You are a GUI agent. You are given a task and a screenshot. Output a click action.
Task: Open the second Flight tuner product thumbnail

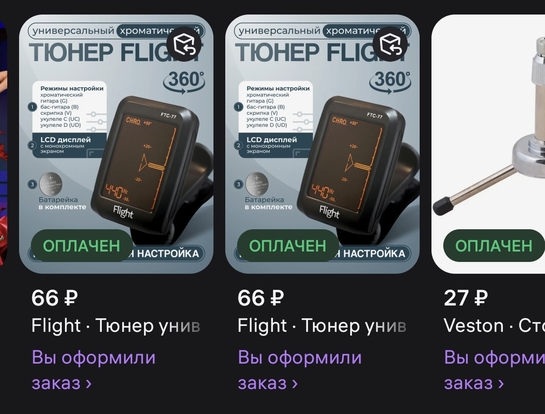pos(323,144)
